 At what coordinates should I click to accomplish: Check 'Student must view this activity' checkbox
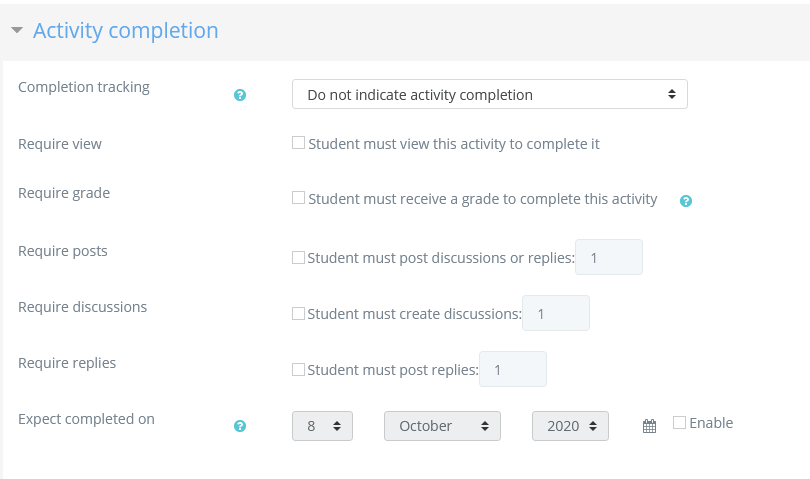[x=298, y=143]
